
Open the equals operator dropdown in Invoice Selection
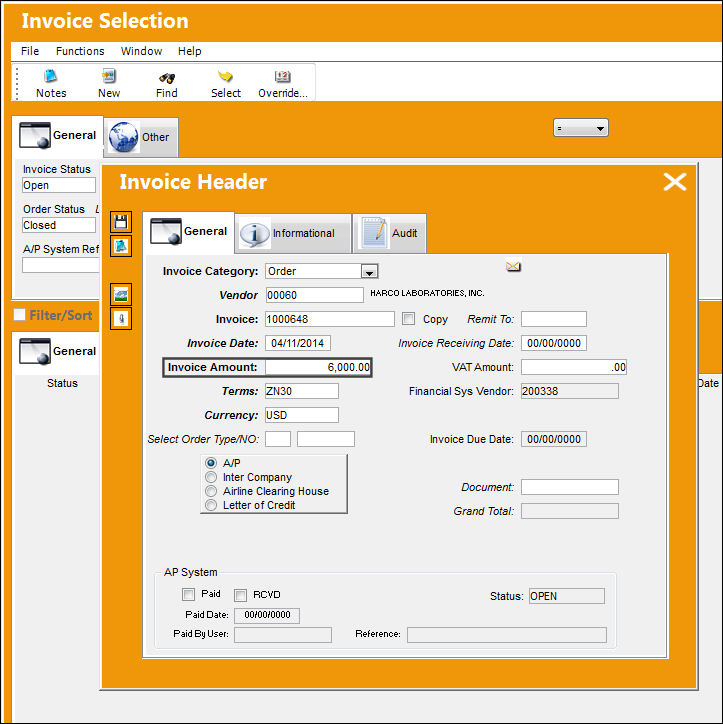[x=581, y=128]
